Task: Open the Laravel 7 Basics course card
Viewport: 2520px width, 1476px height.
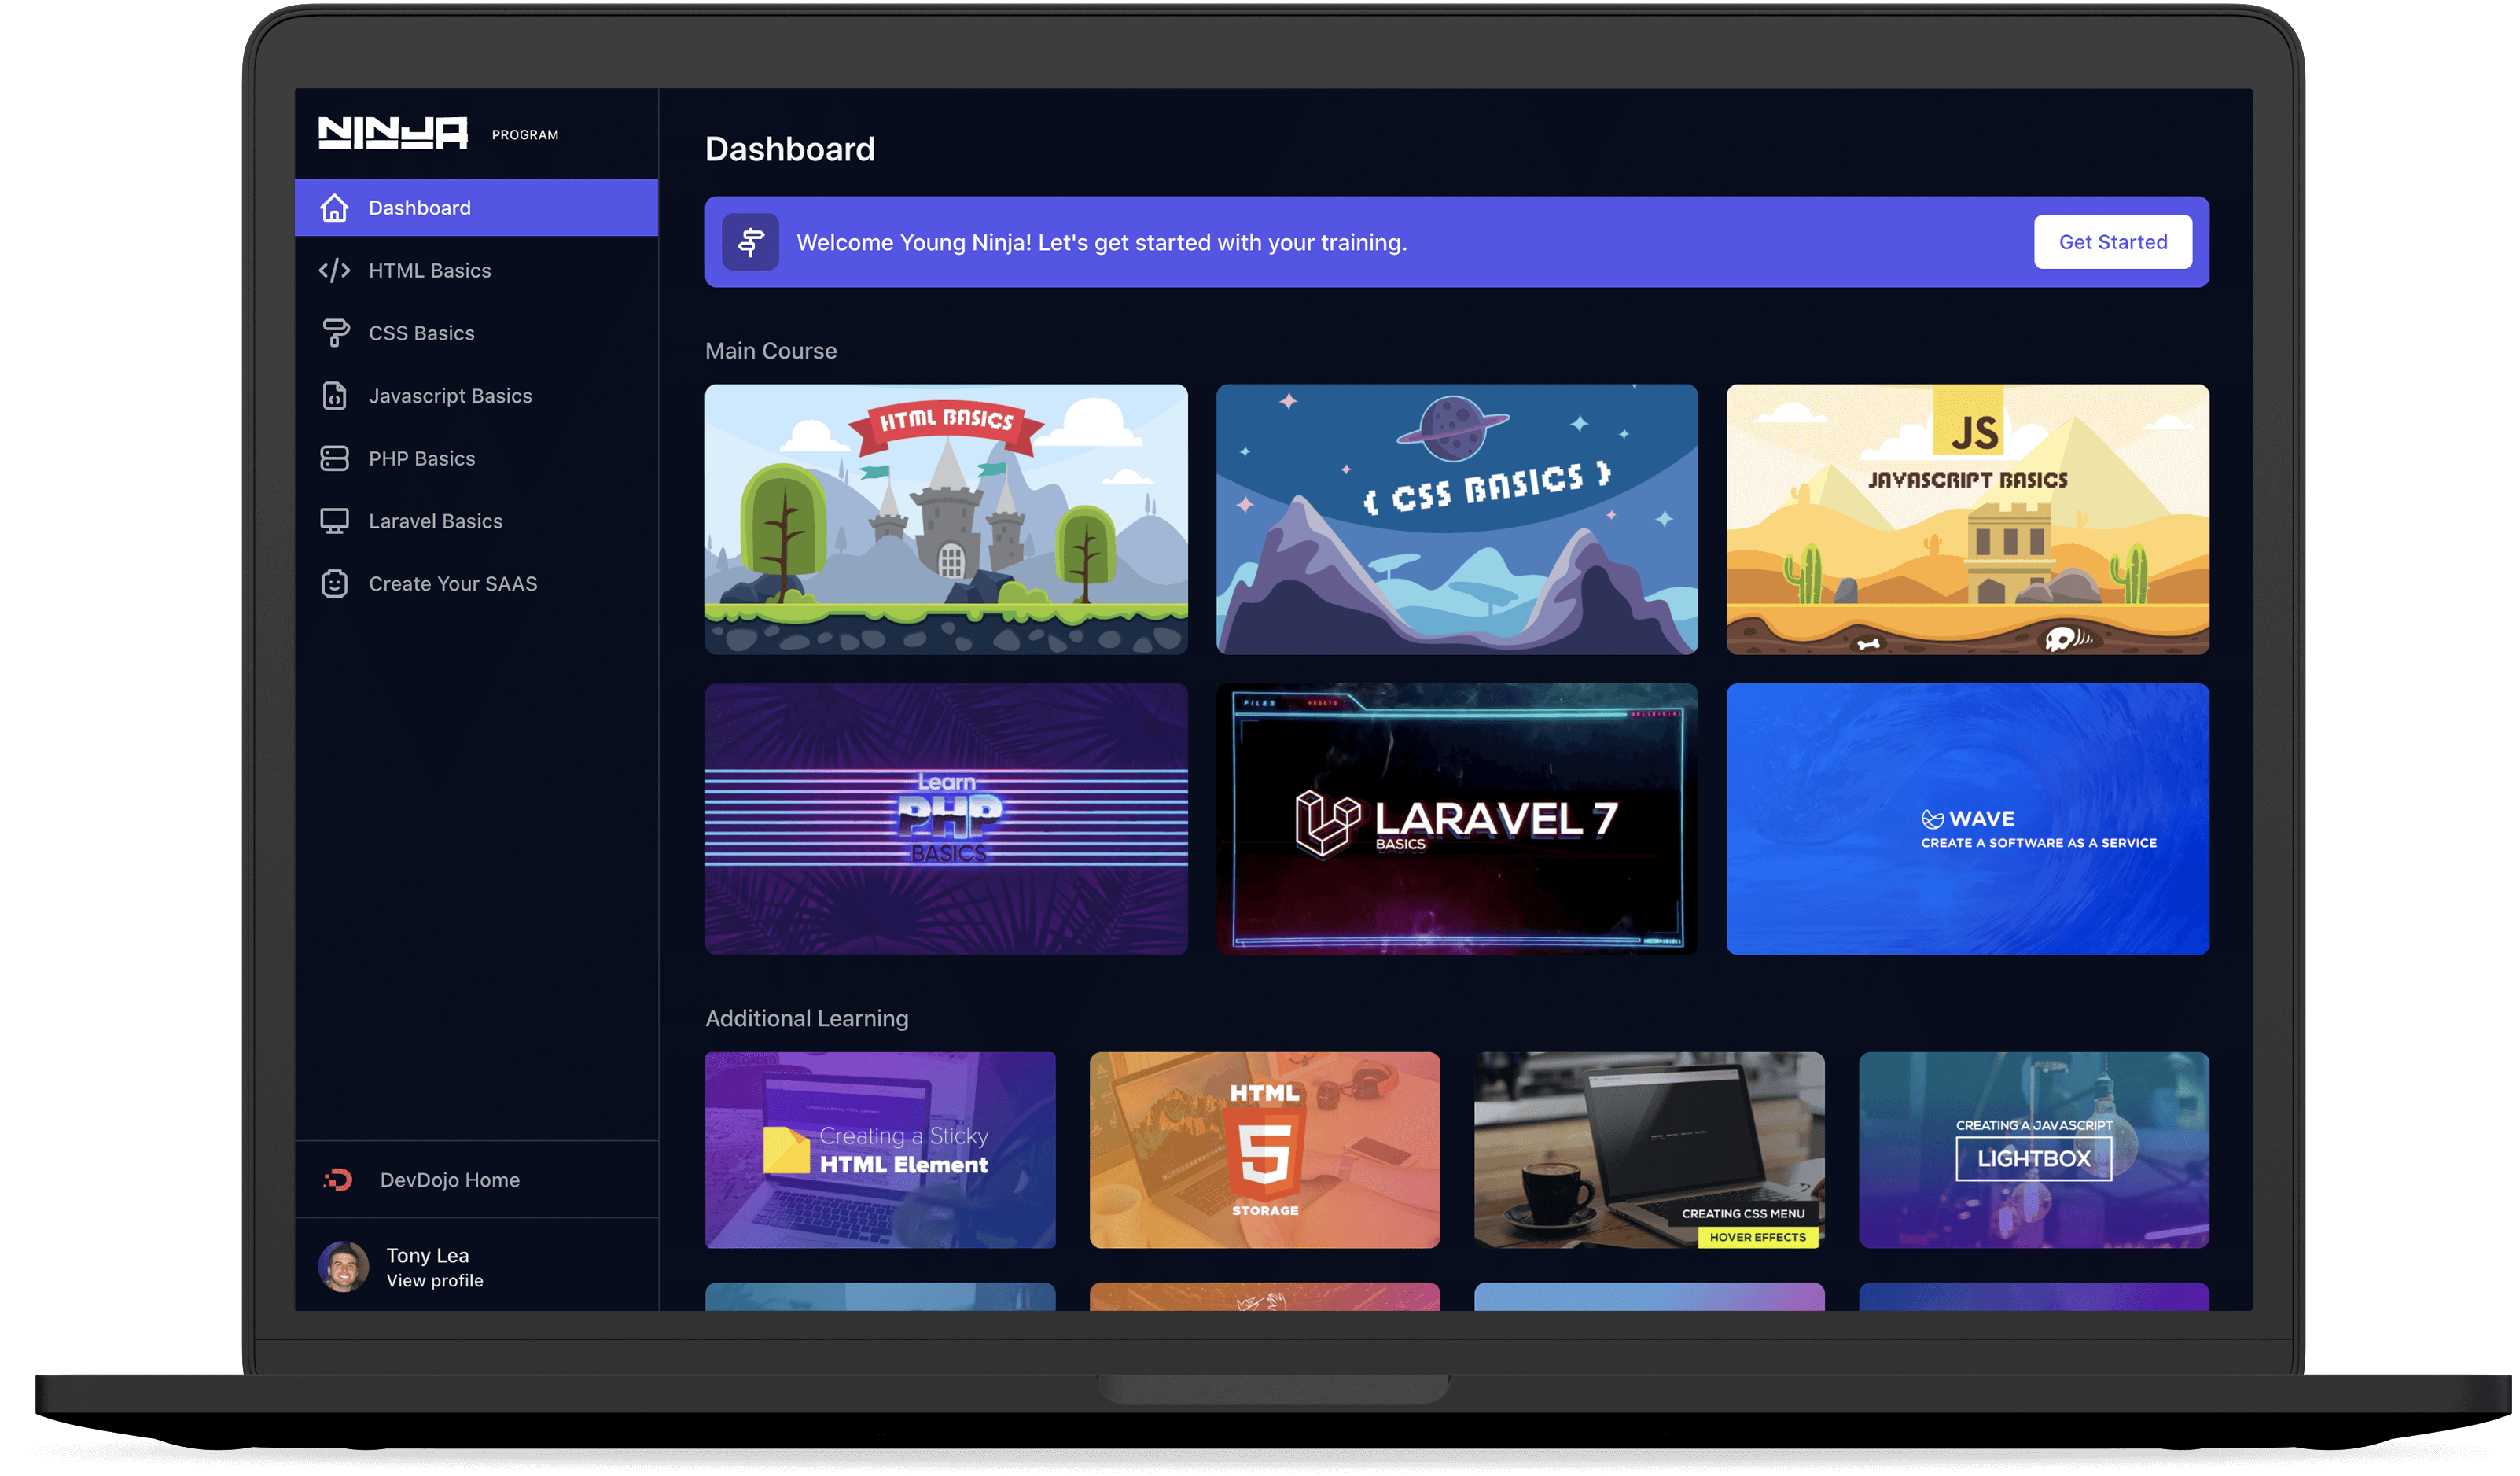Action: (x=1457, y=819)
